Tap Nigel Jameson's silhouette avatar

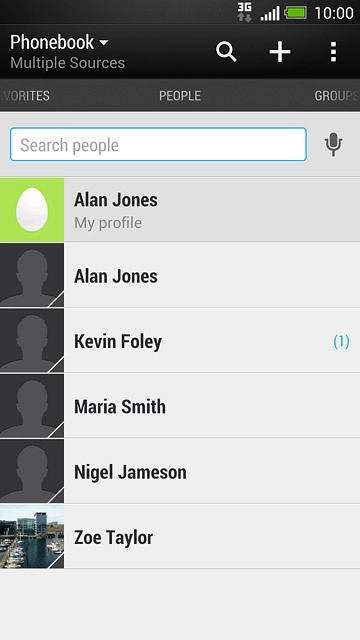(x=32, y=471)
